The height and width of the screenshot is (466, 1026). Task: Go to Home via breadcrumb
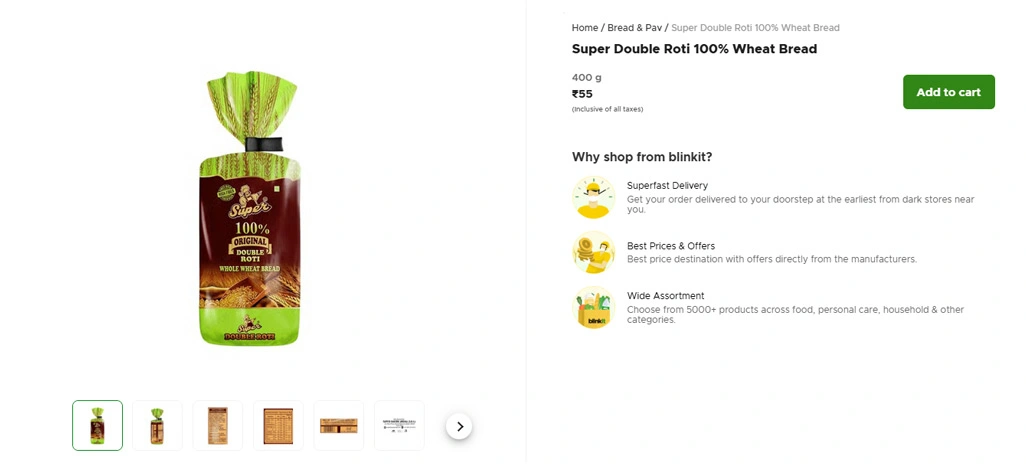coord(585,28)
